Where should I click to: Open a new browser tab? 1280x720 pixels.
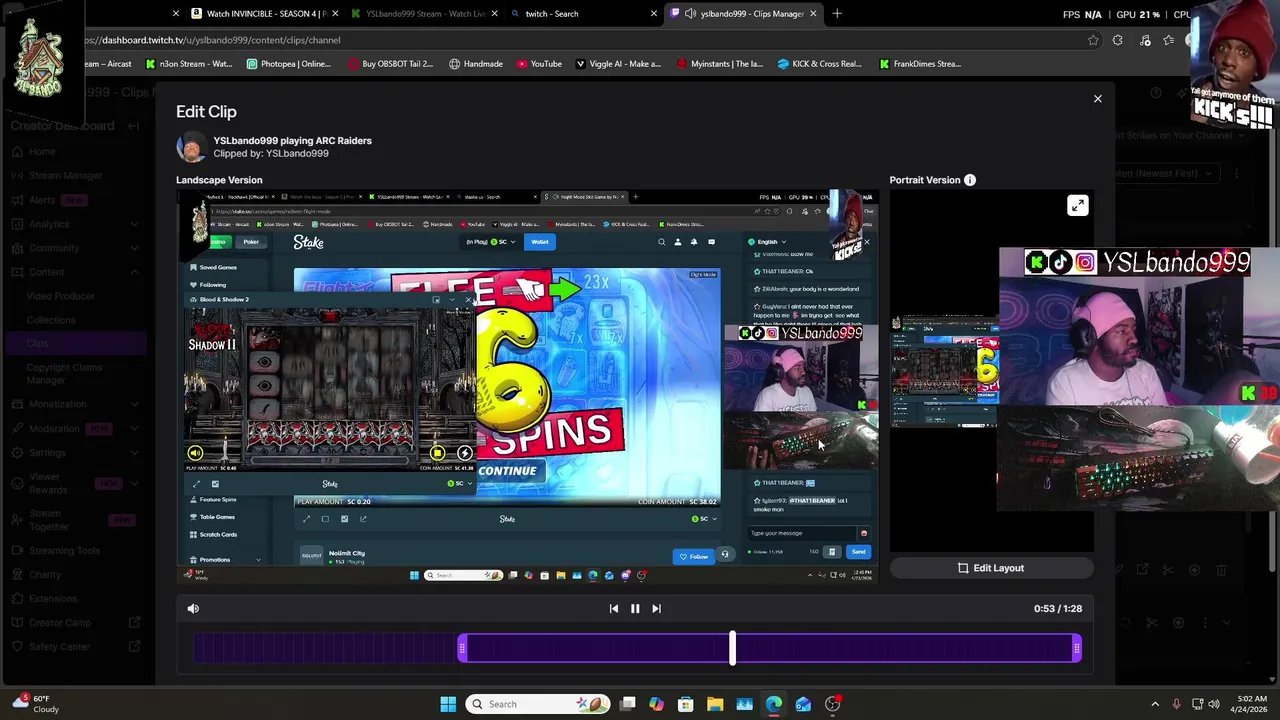point(837,14)
